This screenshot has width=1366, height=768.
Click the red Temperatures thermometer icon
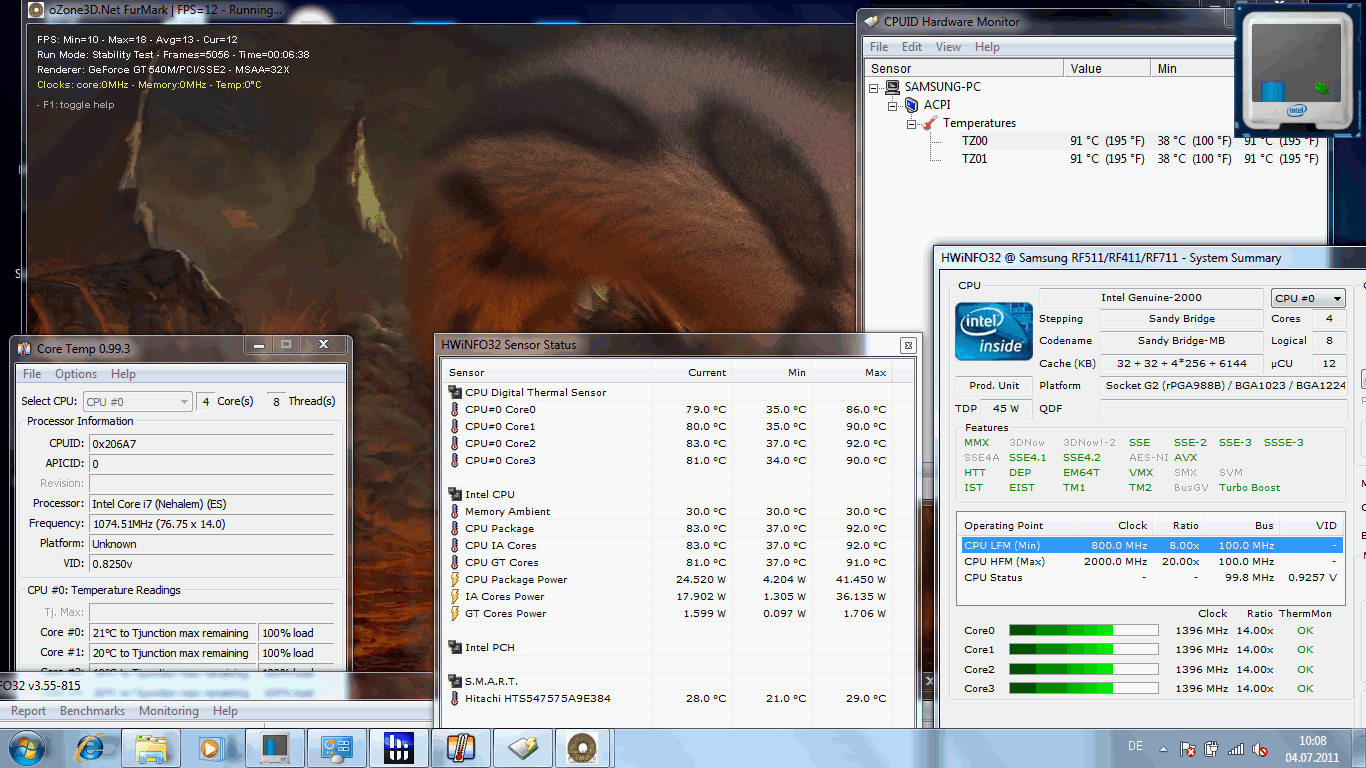930,123
